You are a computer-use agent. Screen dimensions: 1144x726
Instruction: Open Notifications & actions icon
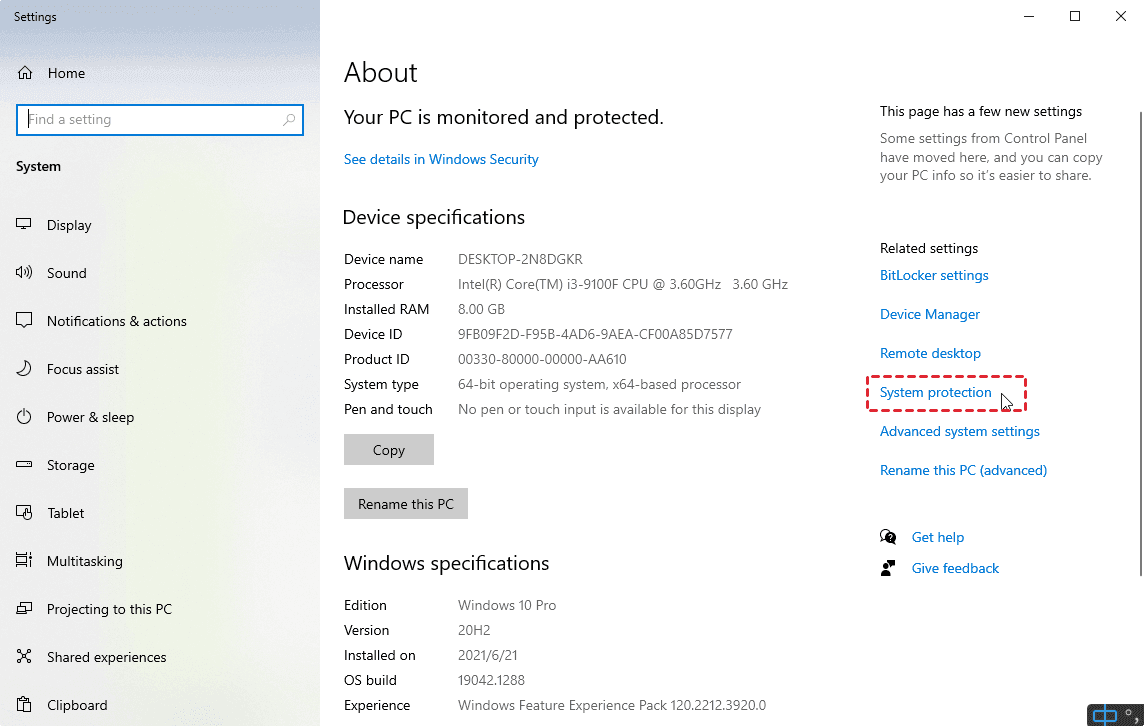click(25, 321)
